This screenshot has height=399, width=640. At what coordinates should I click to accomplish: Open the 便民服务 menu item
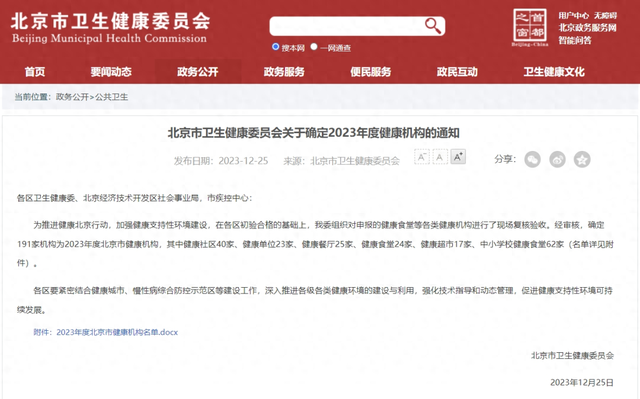(371, 72)
